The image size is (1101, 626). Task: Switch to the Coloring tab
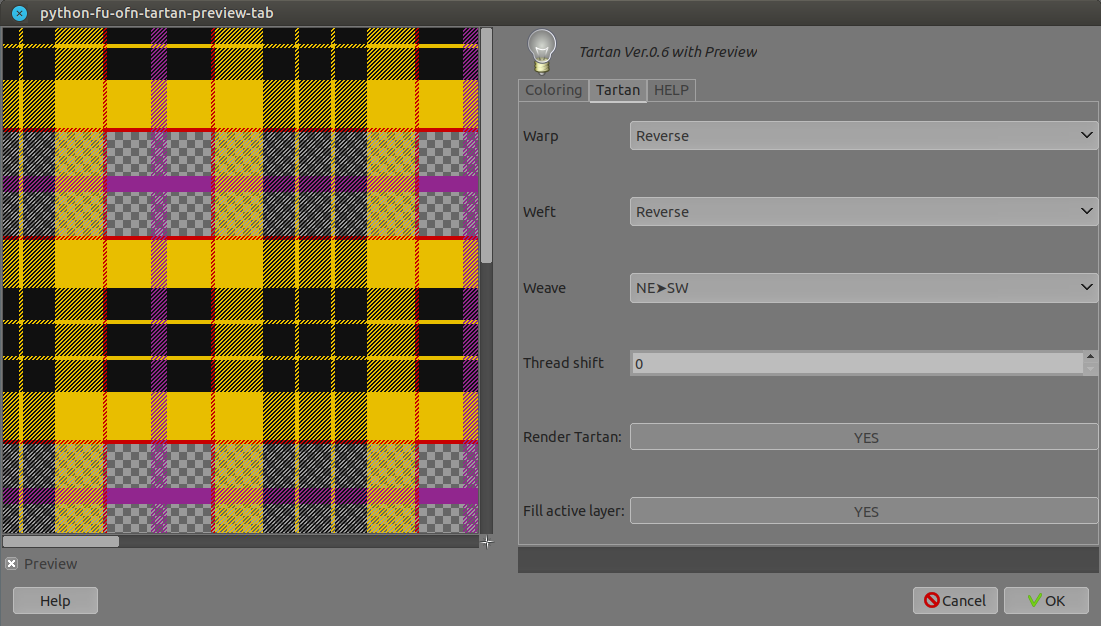tap(553, 90)
